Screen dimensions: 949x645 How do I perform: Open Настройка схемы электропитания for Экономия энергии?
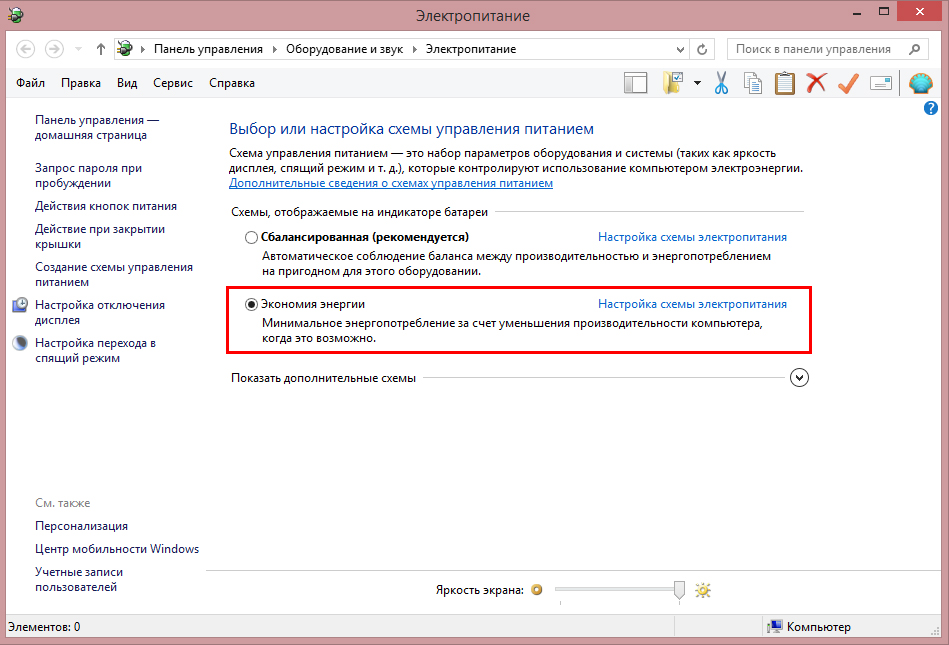[692, 304]
